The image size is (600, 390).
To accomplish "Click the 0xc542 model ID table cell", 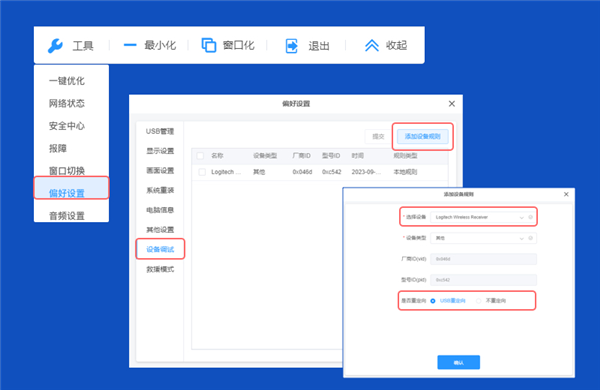I will tap(331, 172).
